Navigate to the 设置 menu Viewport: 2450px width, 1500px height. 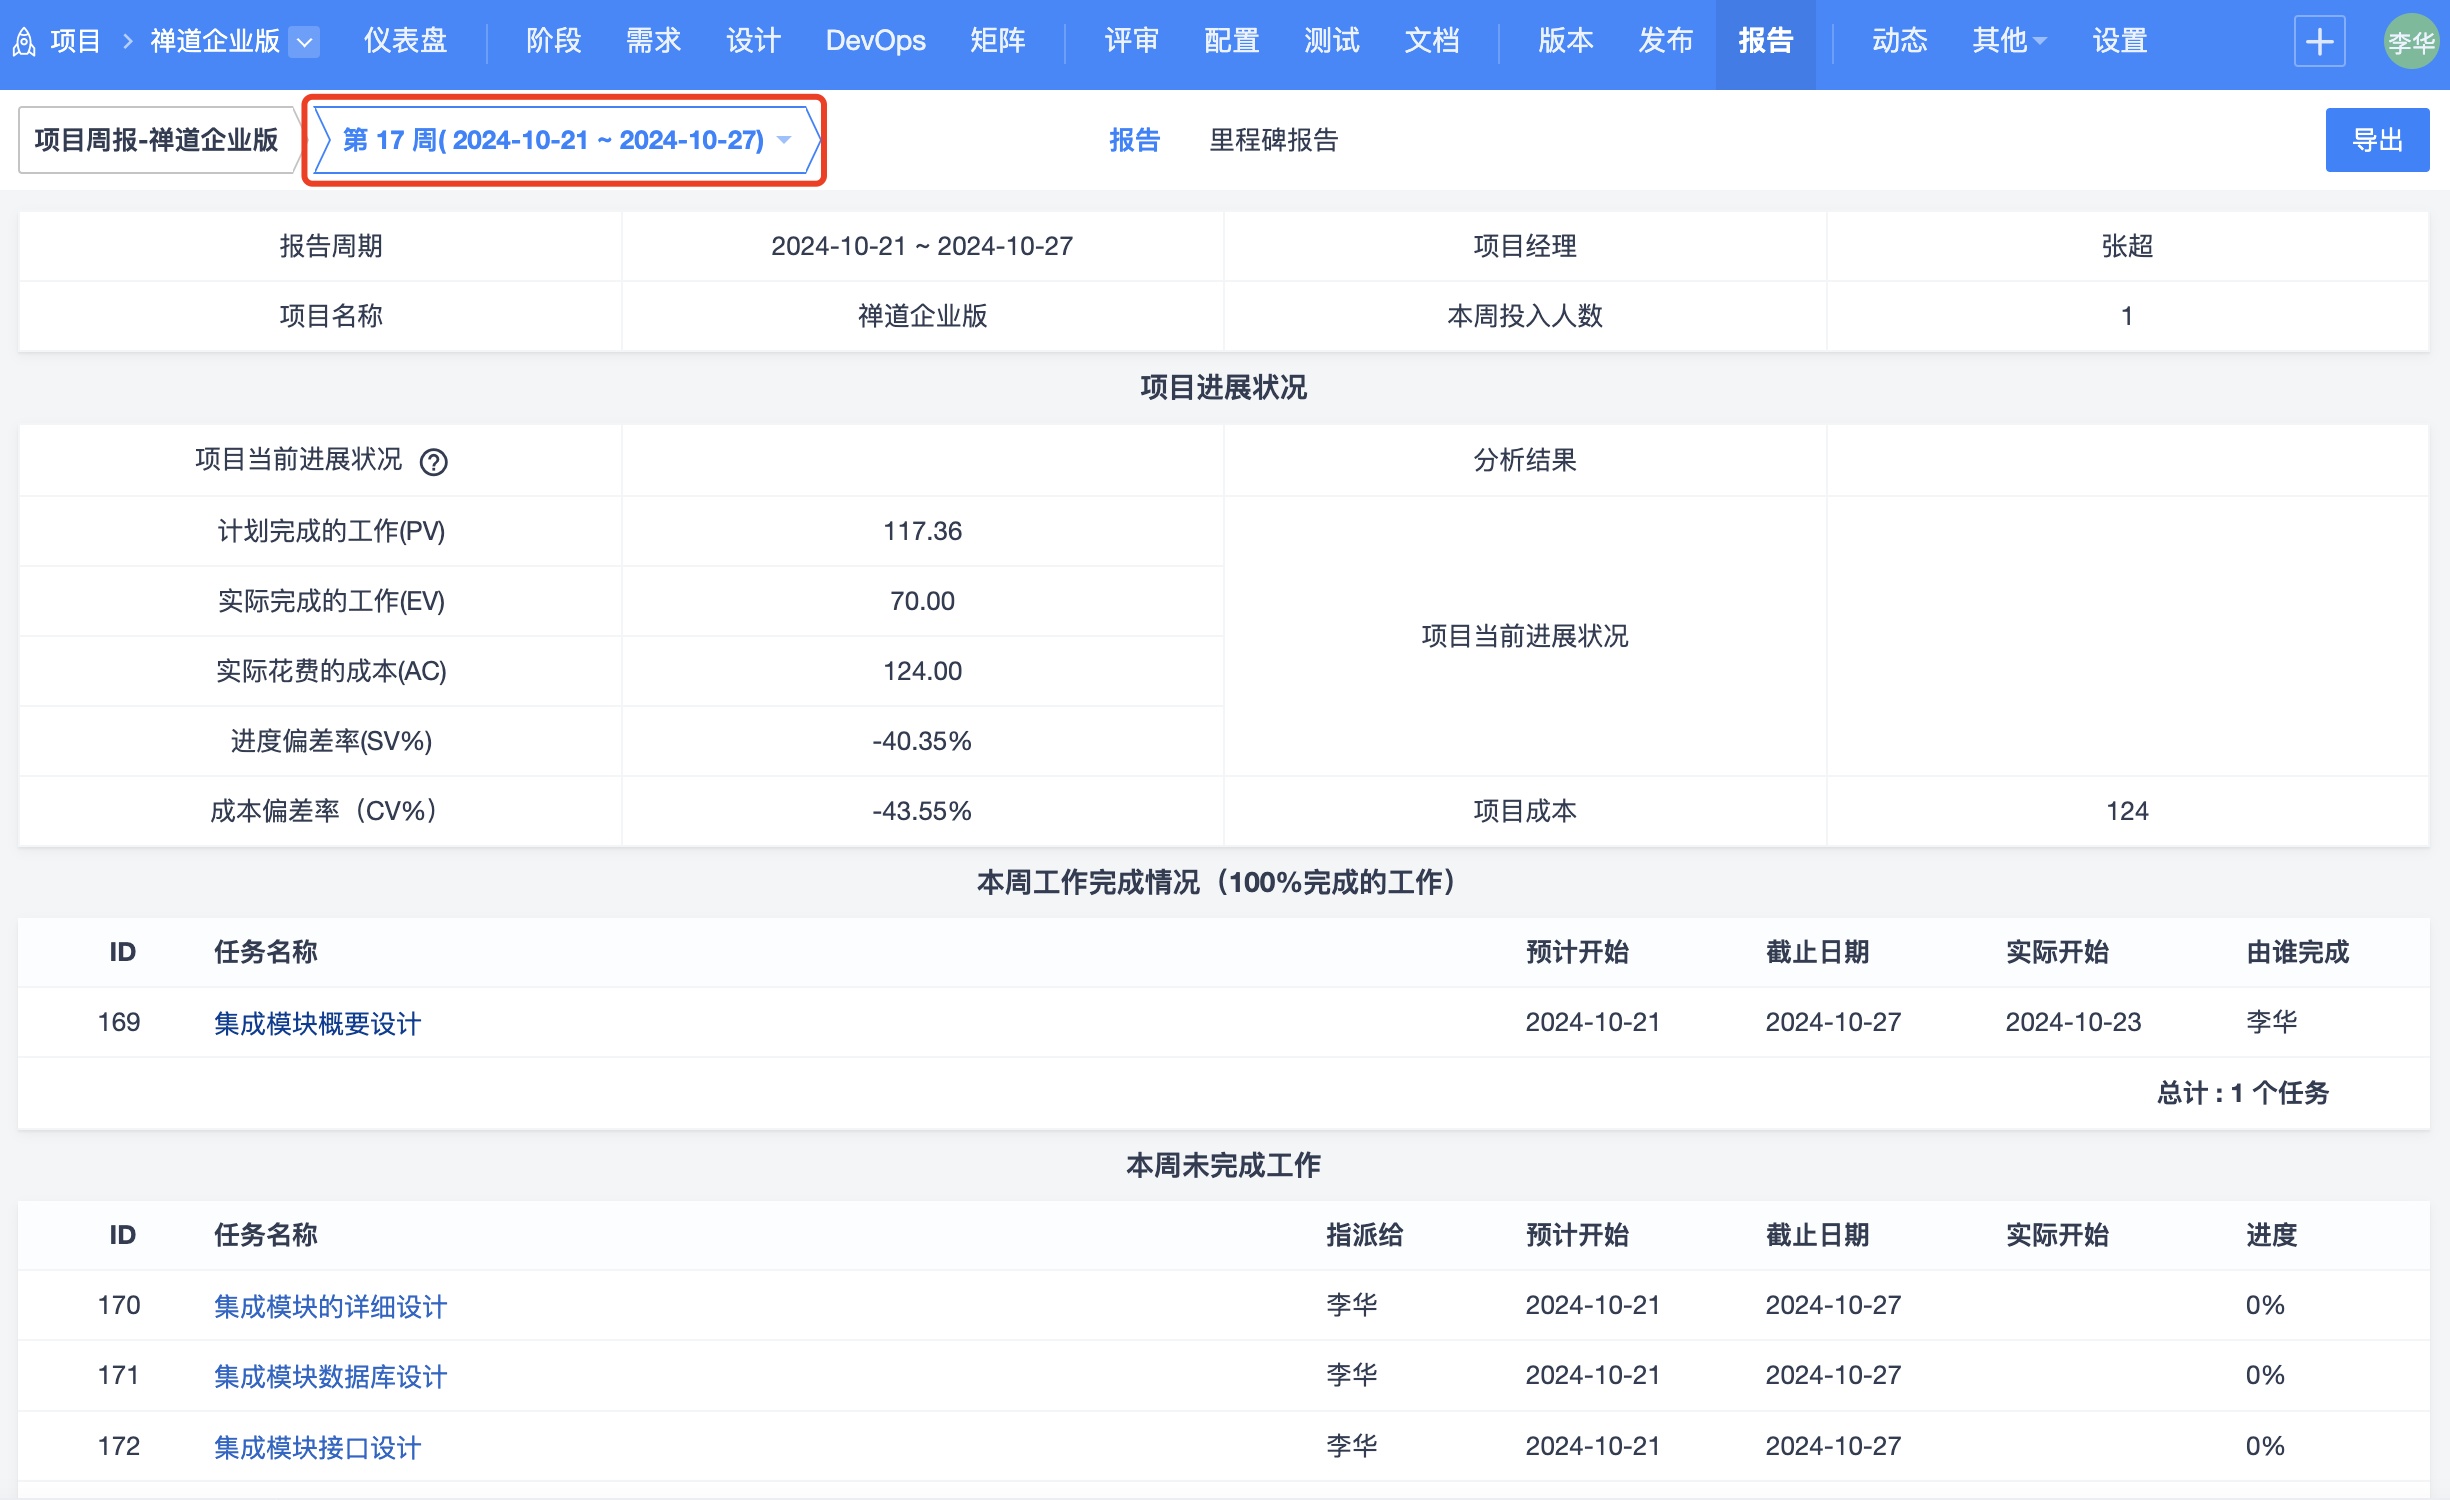click(2119, 41)
